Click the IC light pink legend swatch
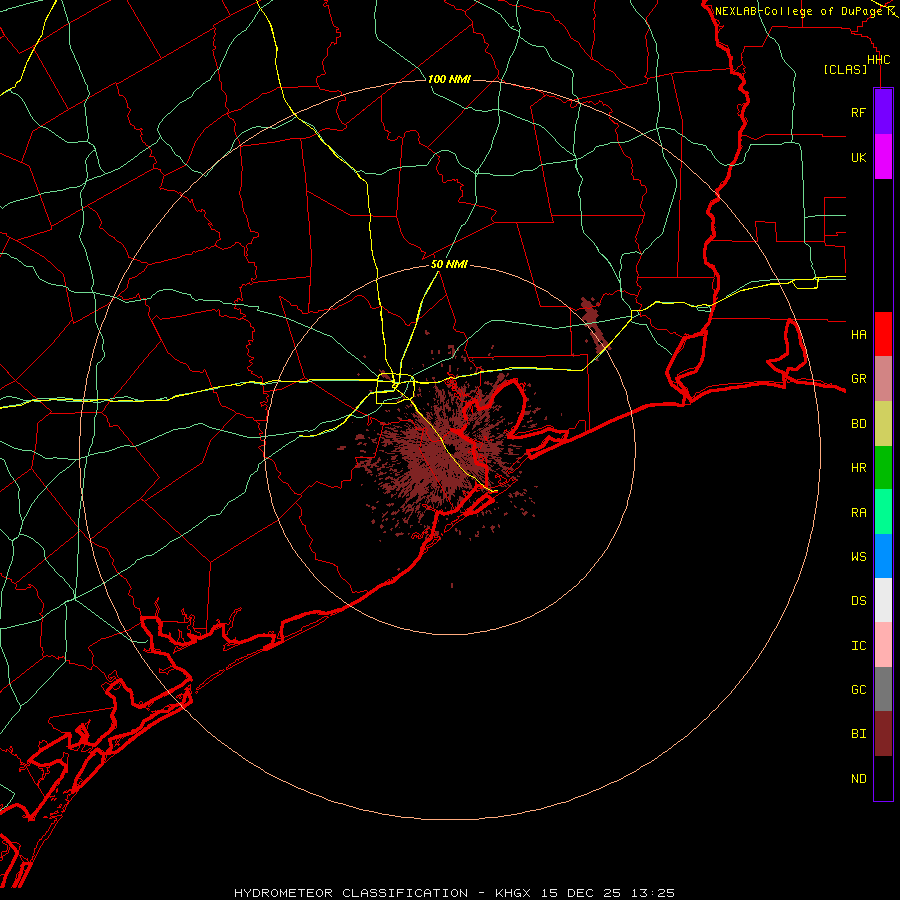Screen dimensions: 900x900 pos(883,645)
